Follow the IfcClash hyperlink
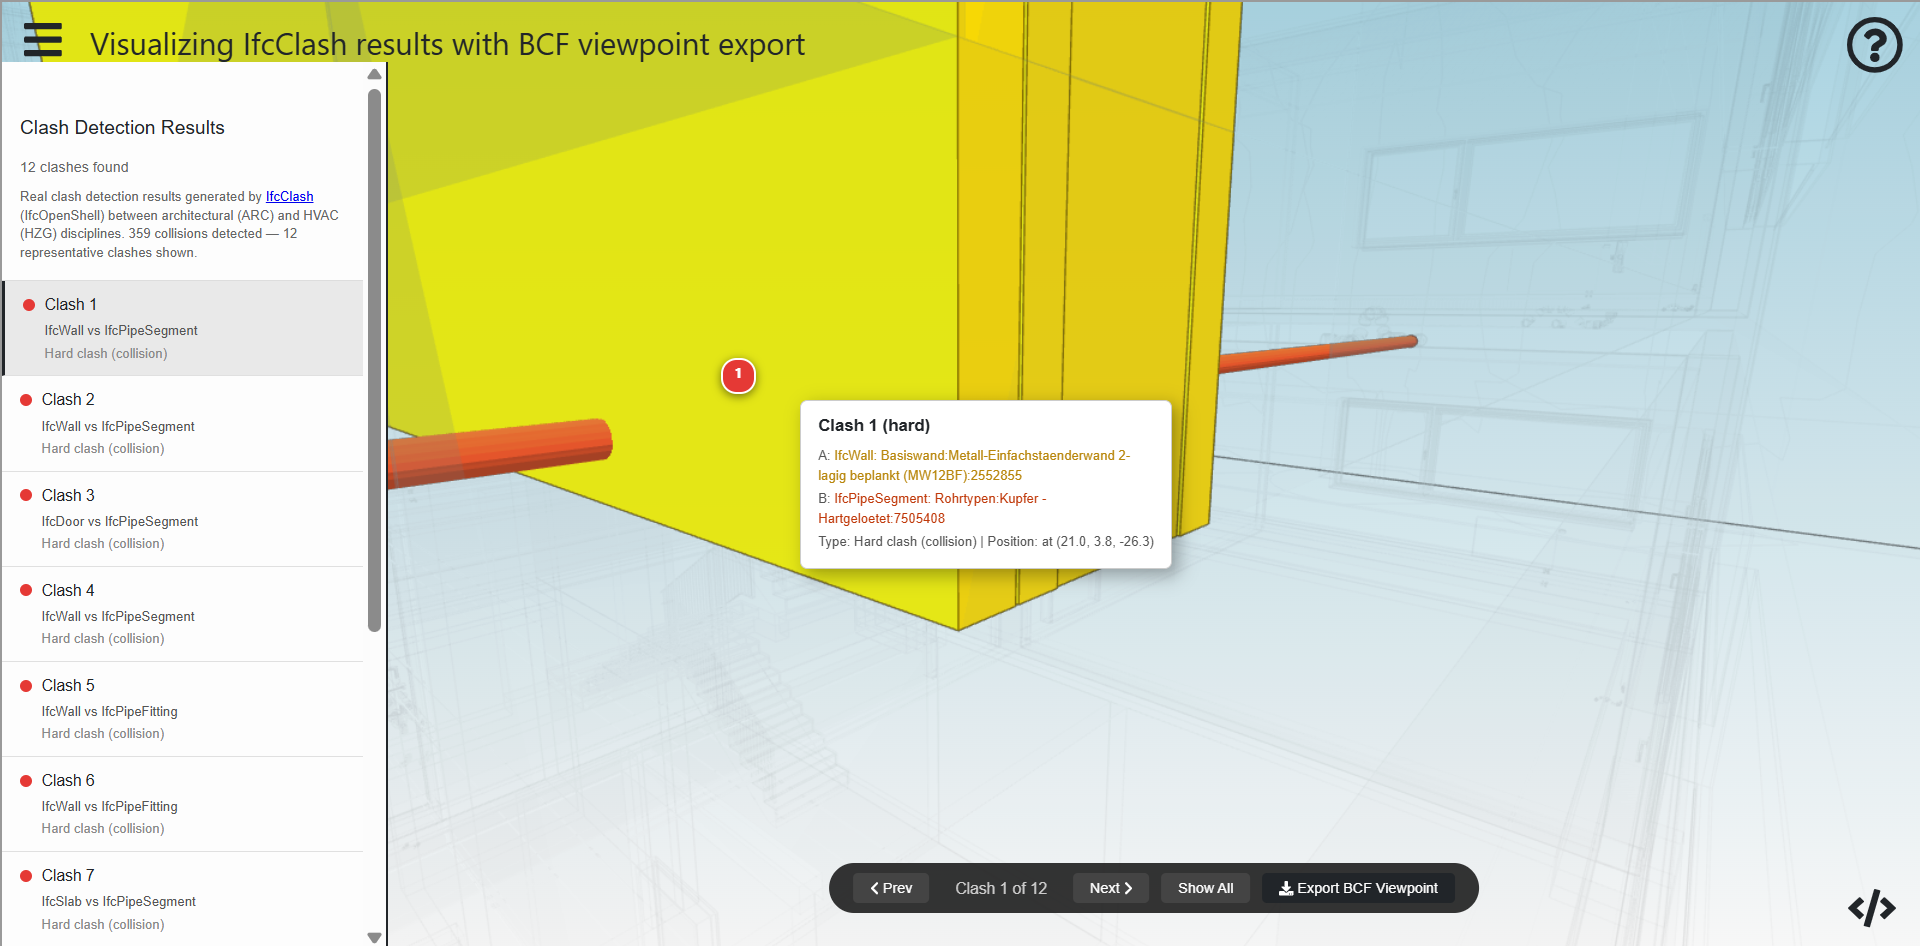 coord(289,197)
